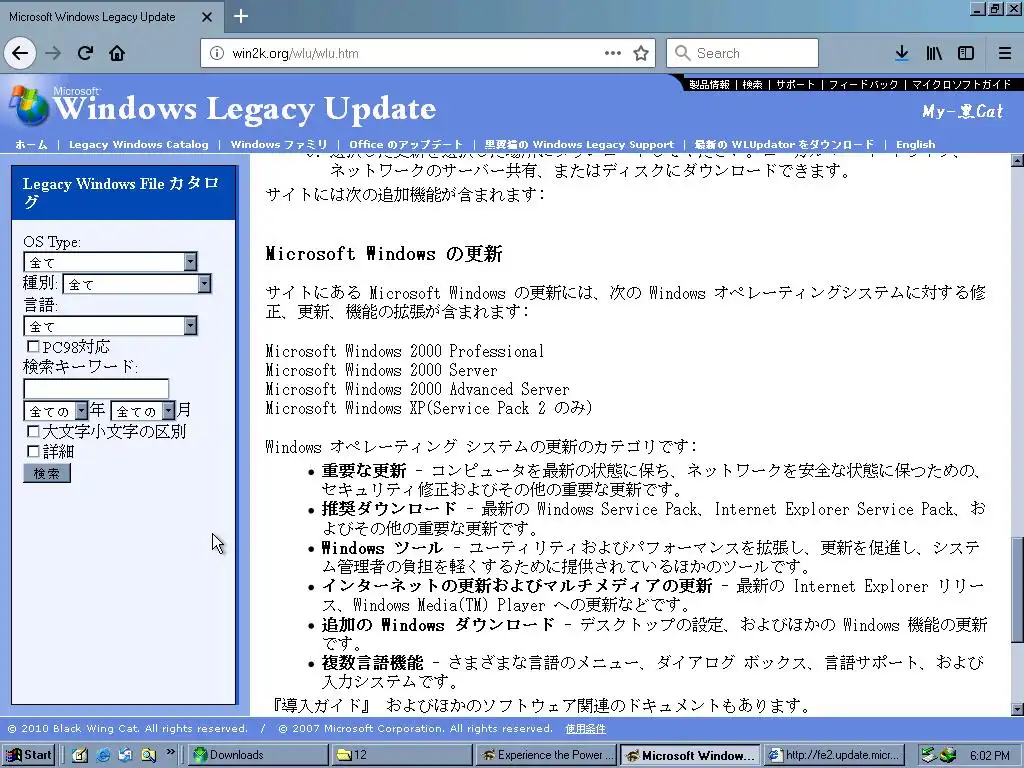Open 使用条件 footer link
Screen dimensions: 1024x768
tap(585, 728)
